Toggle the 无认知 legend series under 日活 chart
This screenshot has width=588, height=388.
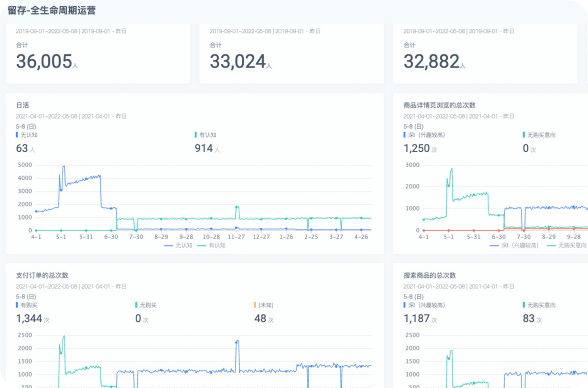178,246
